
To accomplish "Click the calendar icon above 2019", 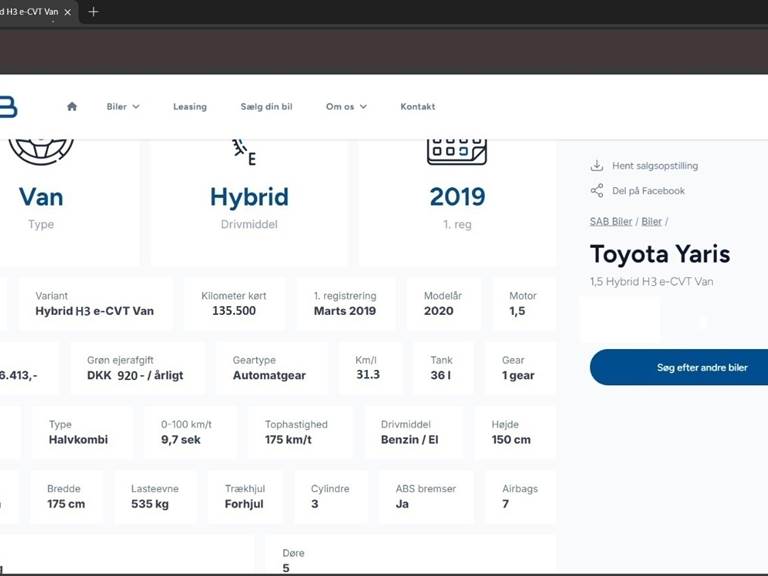I will coord(457,152).
